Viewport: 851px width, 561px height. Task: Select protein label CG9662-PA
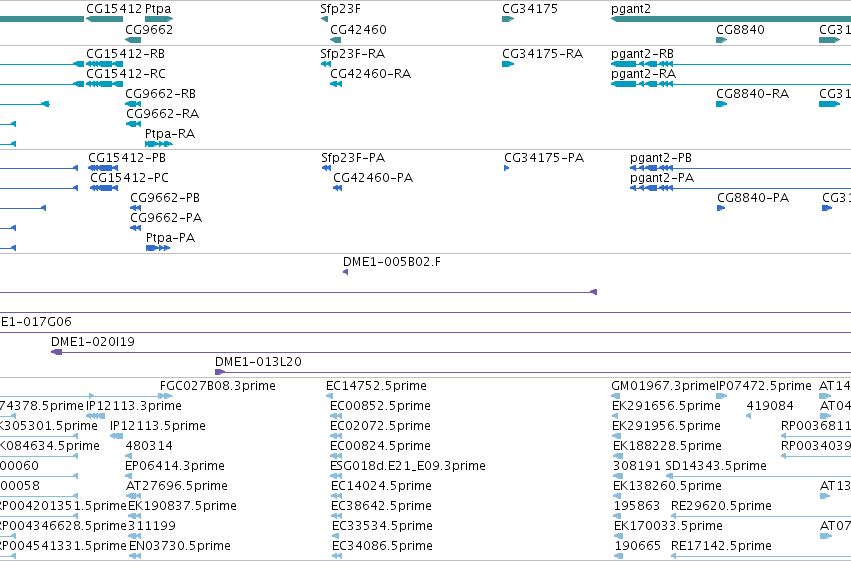(166, 218)
